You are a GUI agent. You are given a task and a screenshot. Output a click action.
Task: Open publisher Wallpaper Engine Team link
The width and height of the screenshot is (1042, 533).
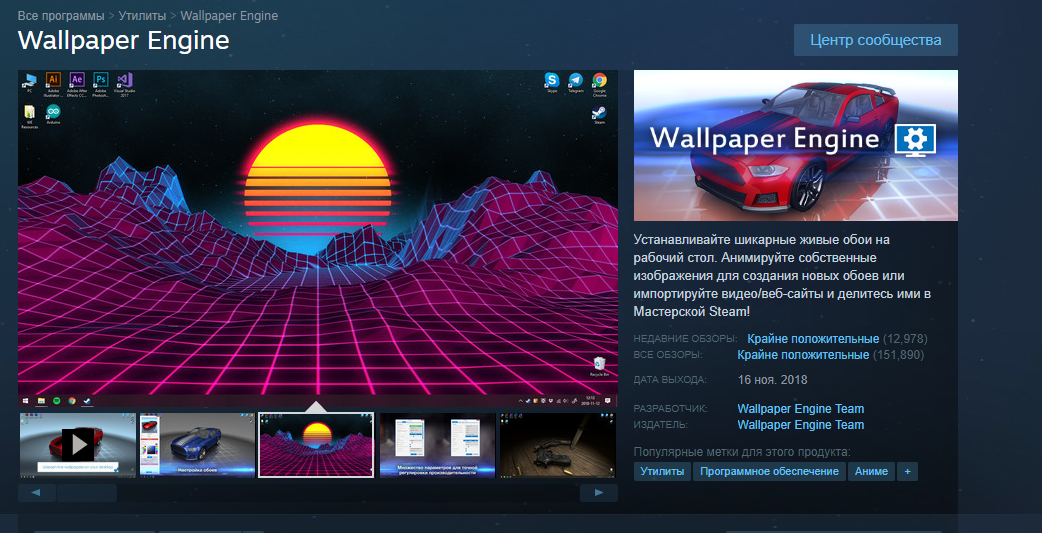click(x=801, y=425)
